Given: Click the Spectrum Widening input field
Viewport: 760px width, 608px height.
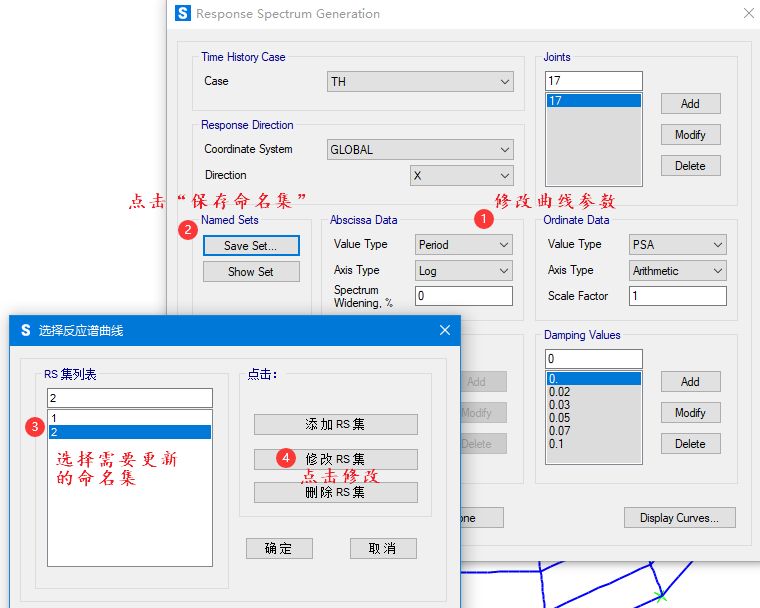Looking at the screenshot, I should coord(463,296).
